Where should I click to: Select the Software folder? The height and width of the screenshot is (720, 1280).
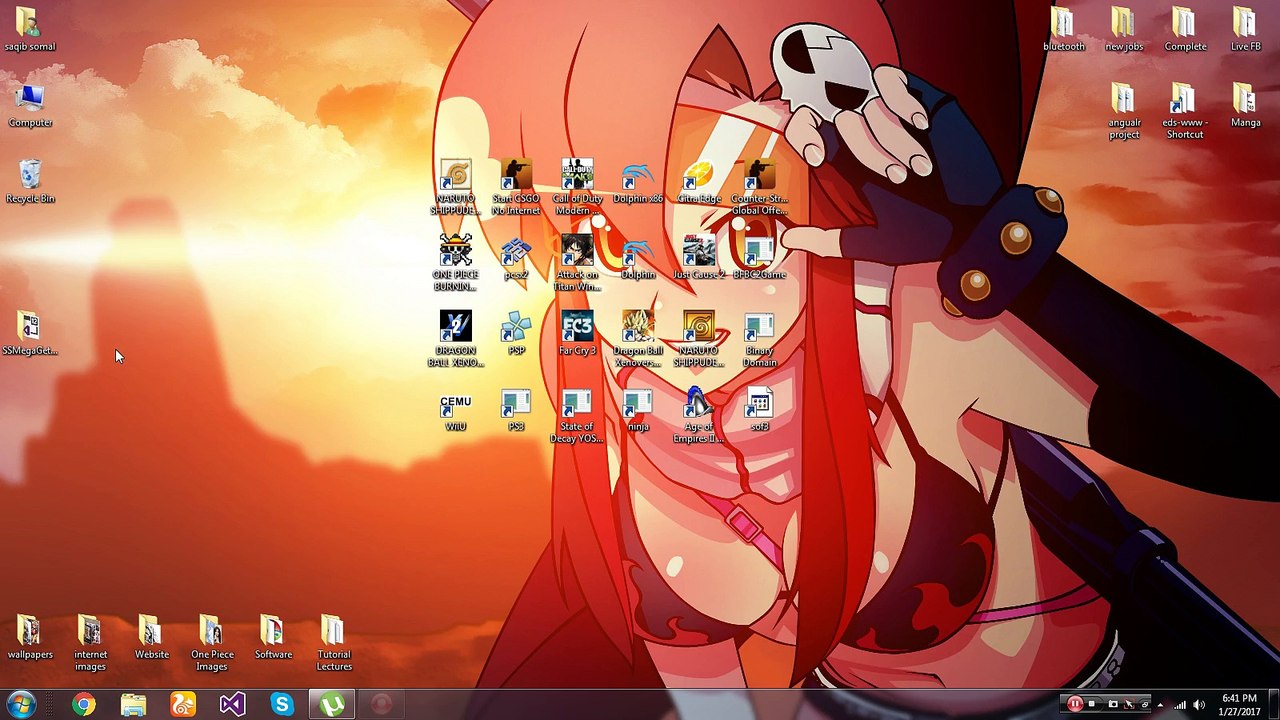(273, 638)
